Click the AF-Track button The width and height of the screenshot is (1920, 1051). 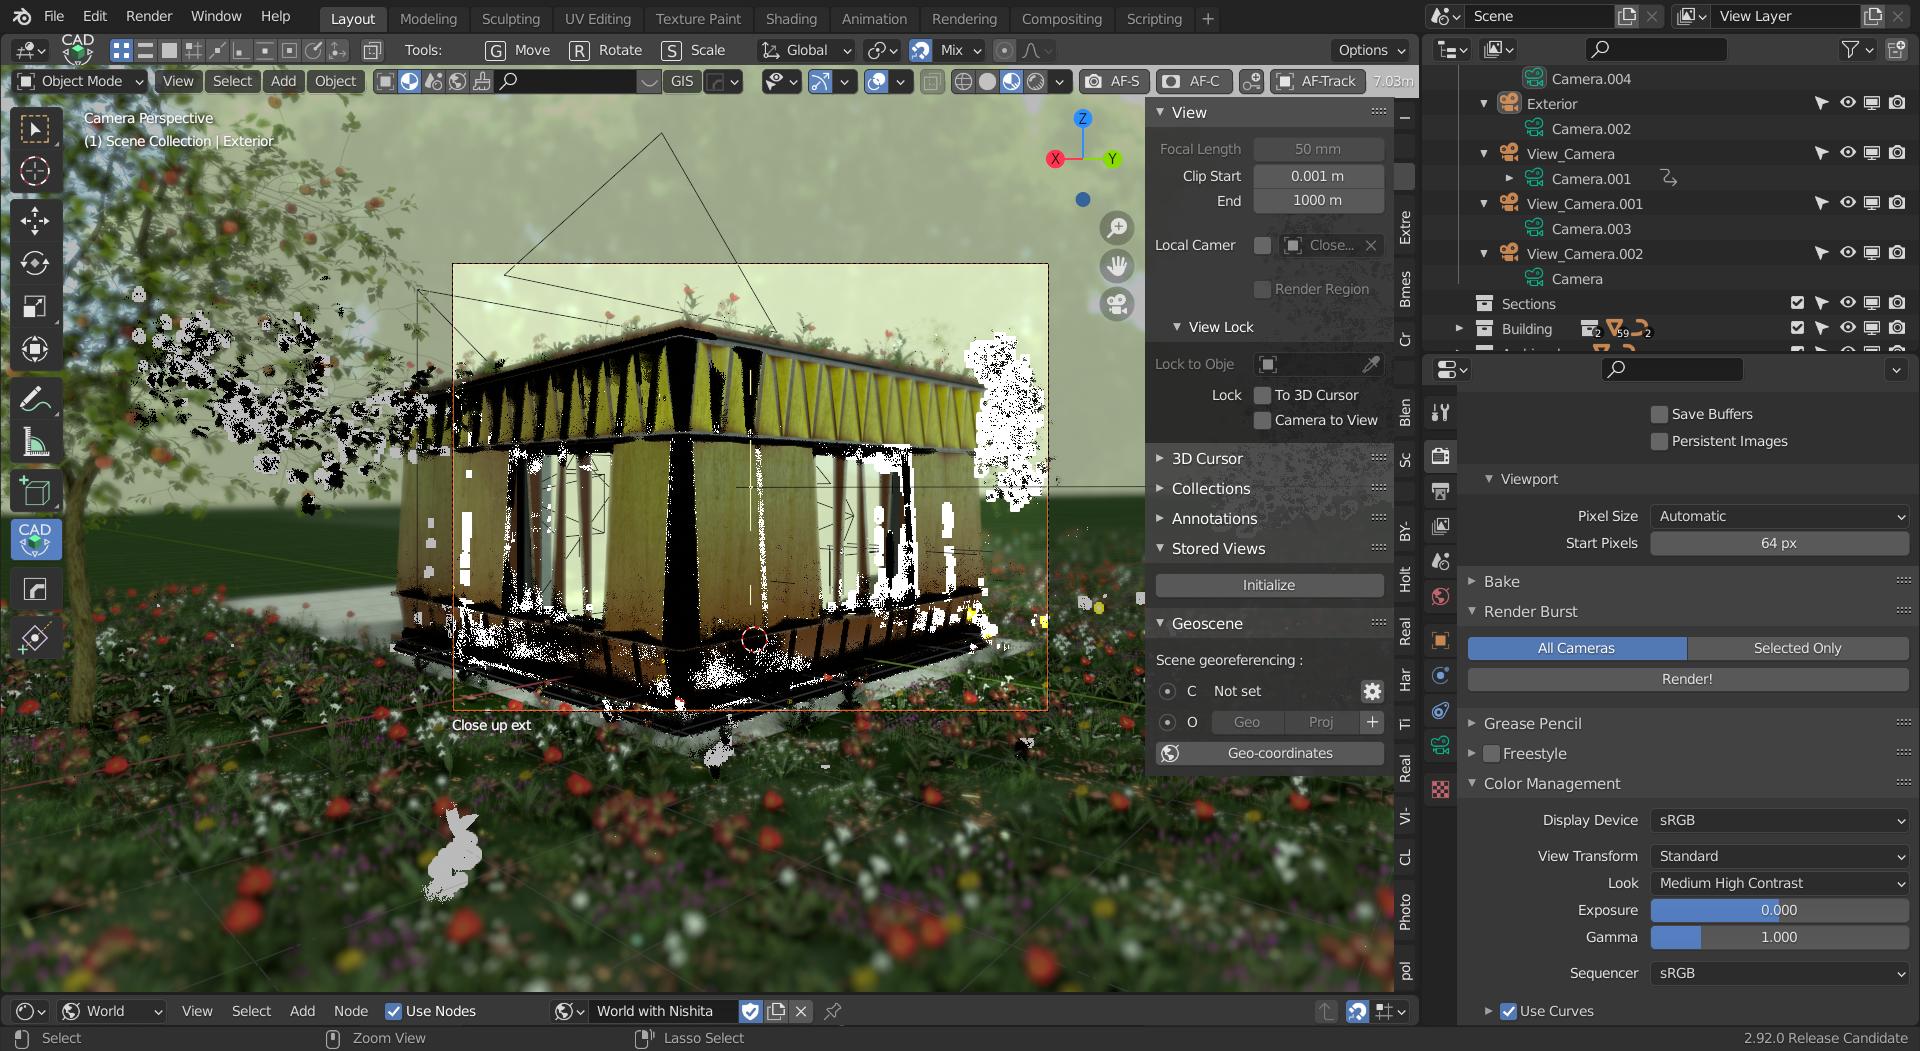click(x=1316, y=82)
